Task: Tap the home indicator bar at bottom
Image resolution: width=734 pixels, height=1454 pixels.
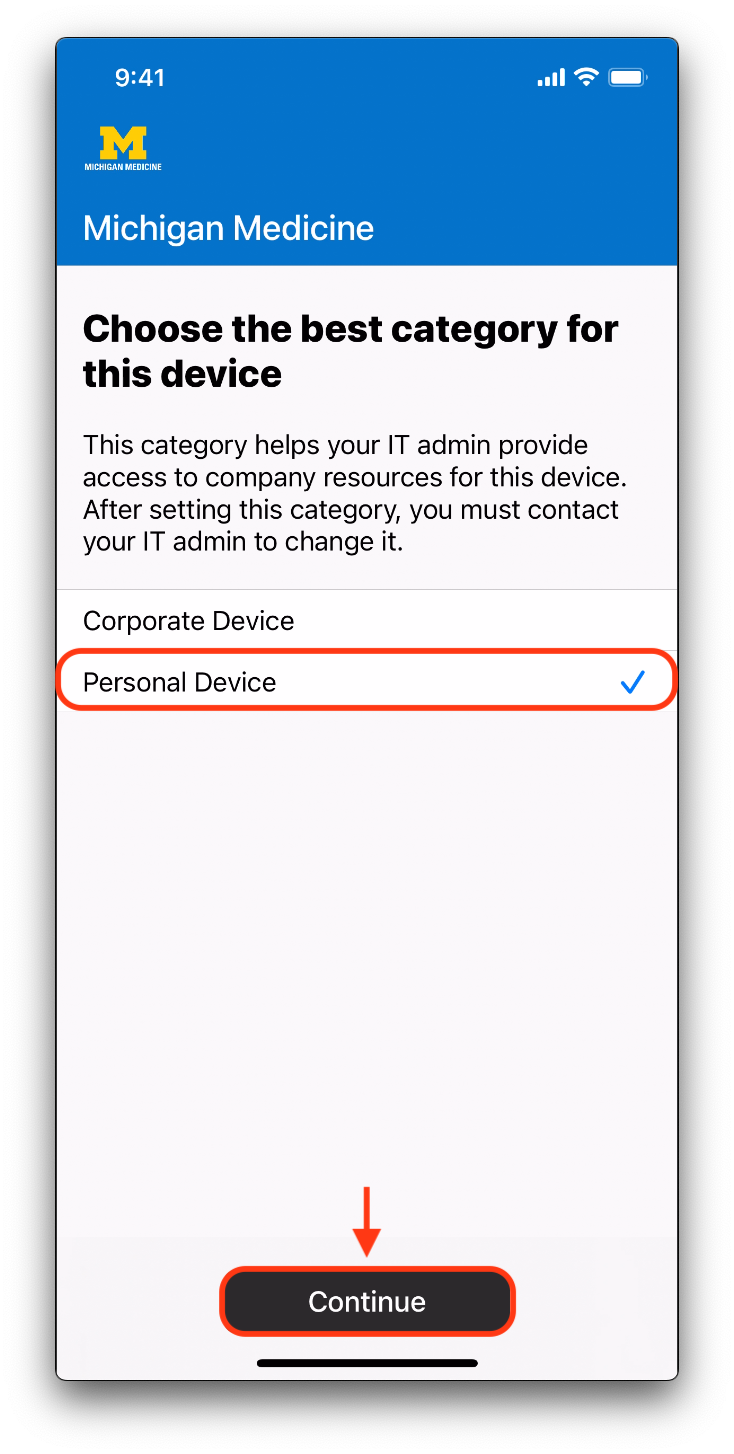Action: pyautogui.click(x=367, y=1362)
